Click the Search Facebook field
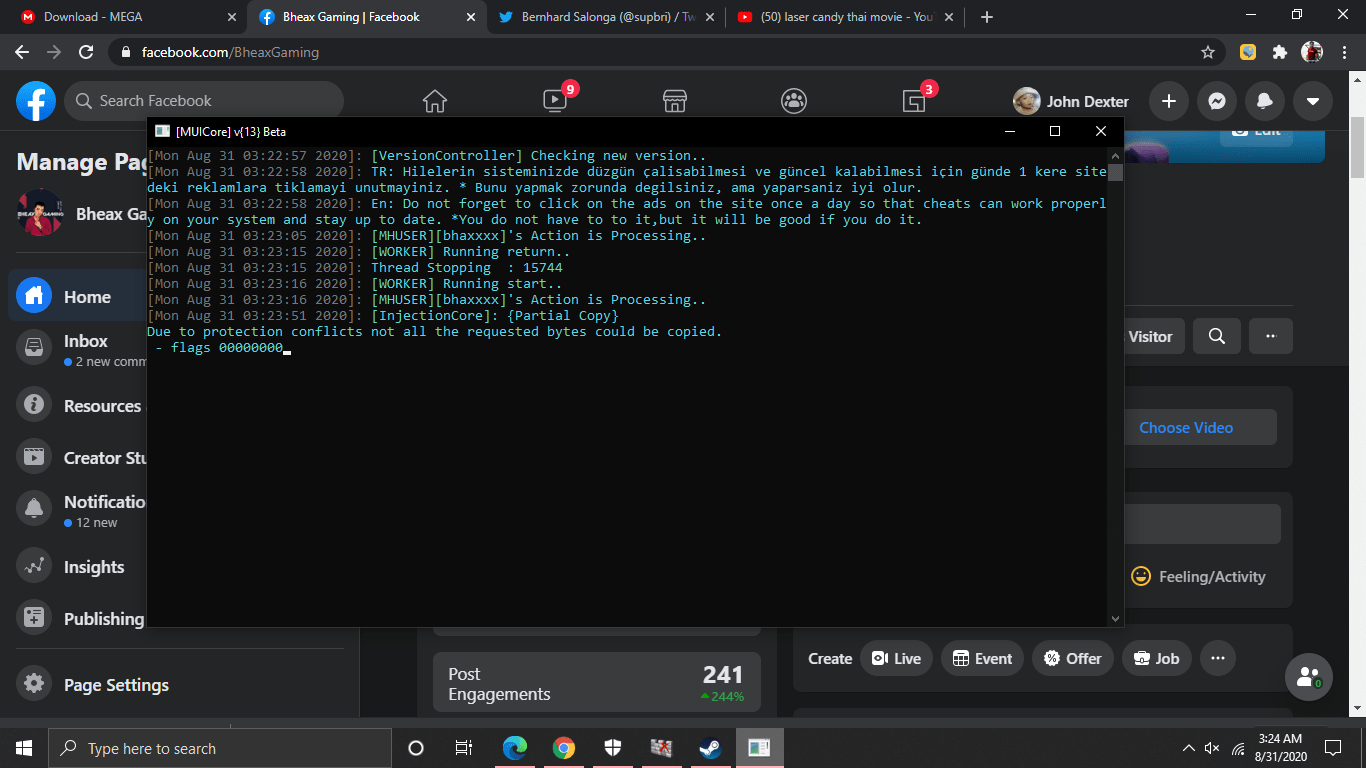Screen dimensions: 1366x768 click(204, 101)
